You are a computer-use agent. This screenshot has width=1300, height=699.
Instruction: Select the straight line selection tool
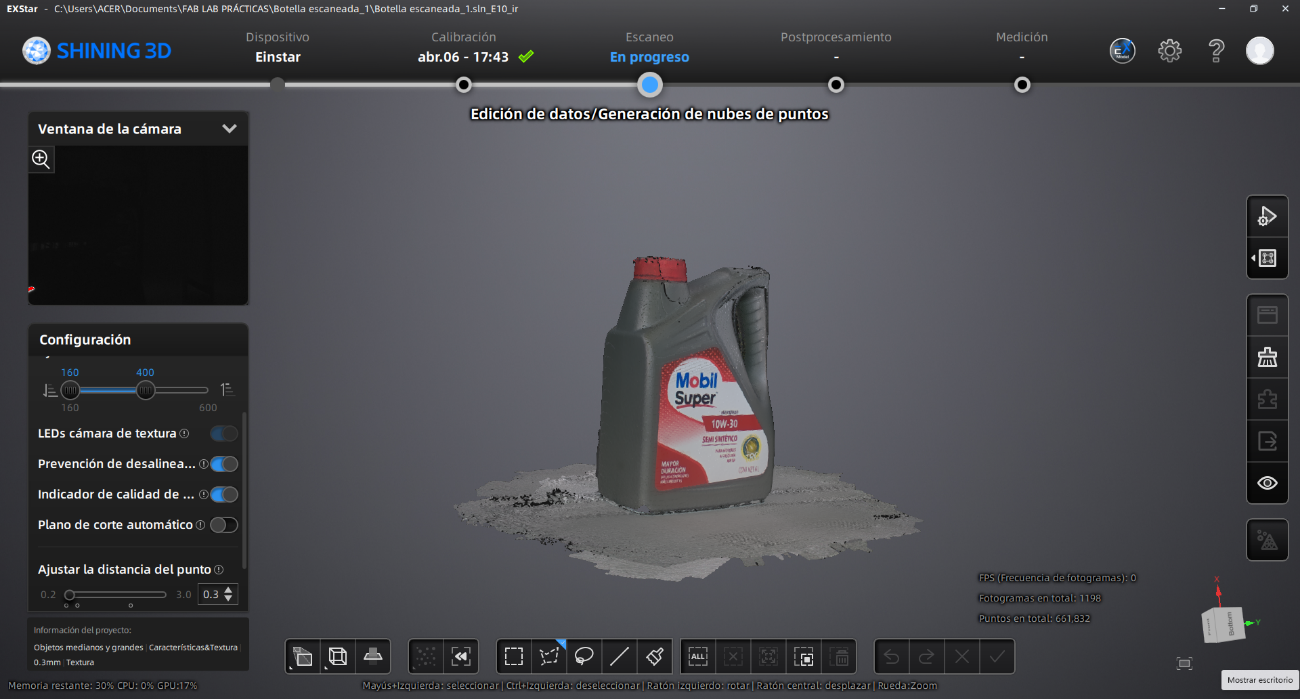619,657
